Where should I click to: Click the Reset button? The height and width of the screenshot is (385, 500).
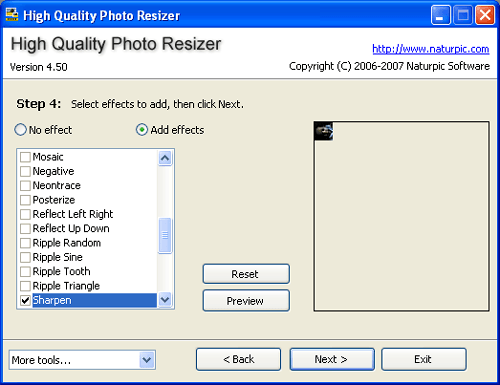246,274
